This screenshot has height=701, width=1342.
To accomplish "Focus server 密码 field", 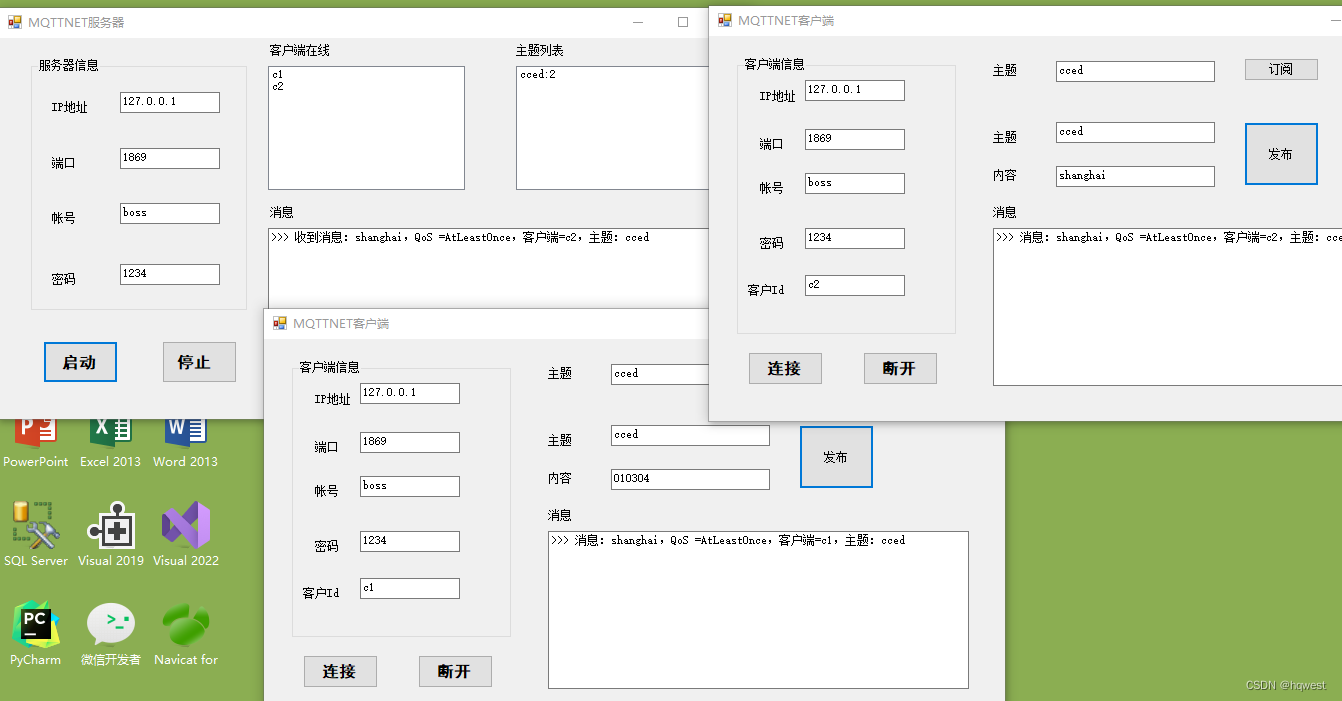I will [170, 274].
